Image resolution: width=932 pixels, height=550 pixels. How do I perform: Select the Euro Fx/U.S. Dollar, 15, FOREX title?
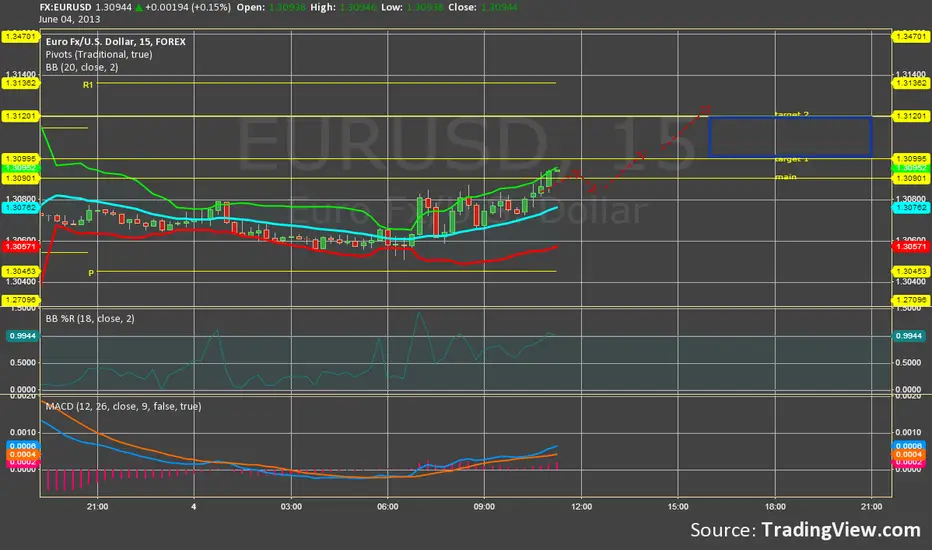tap(115, 42)
